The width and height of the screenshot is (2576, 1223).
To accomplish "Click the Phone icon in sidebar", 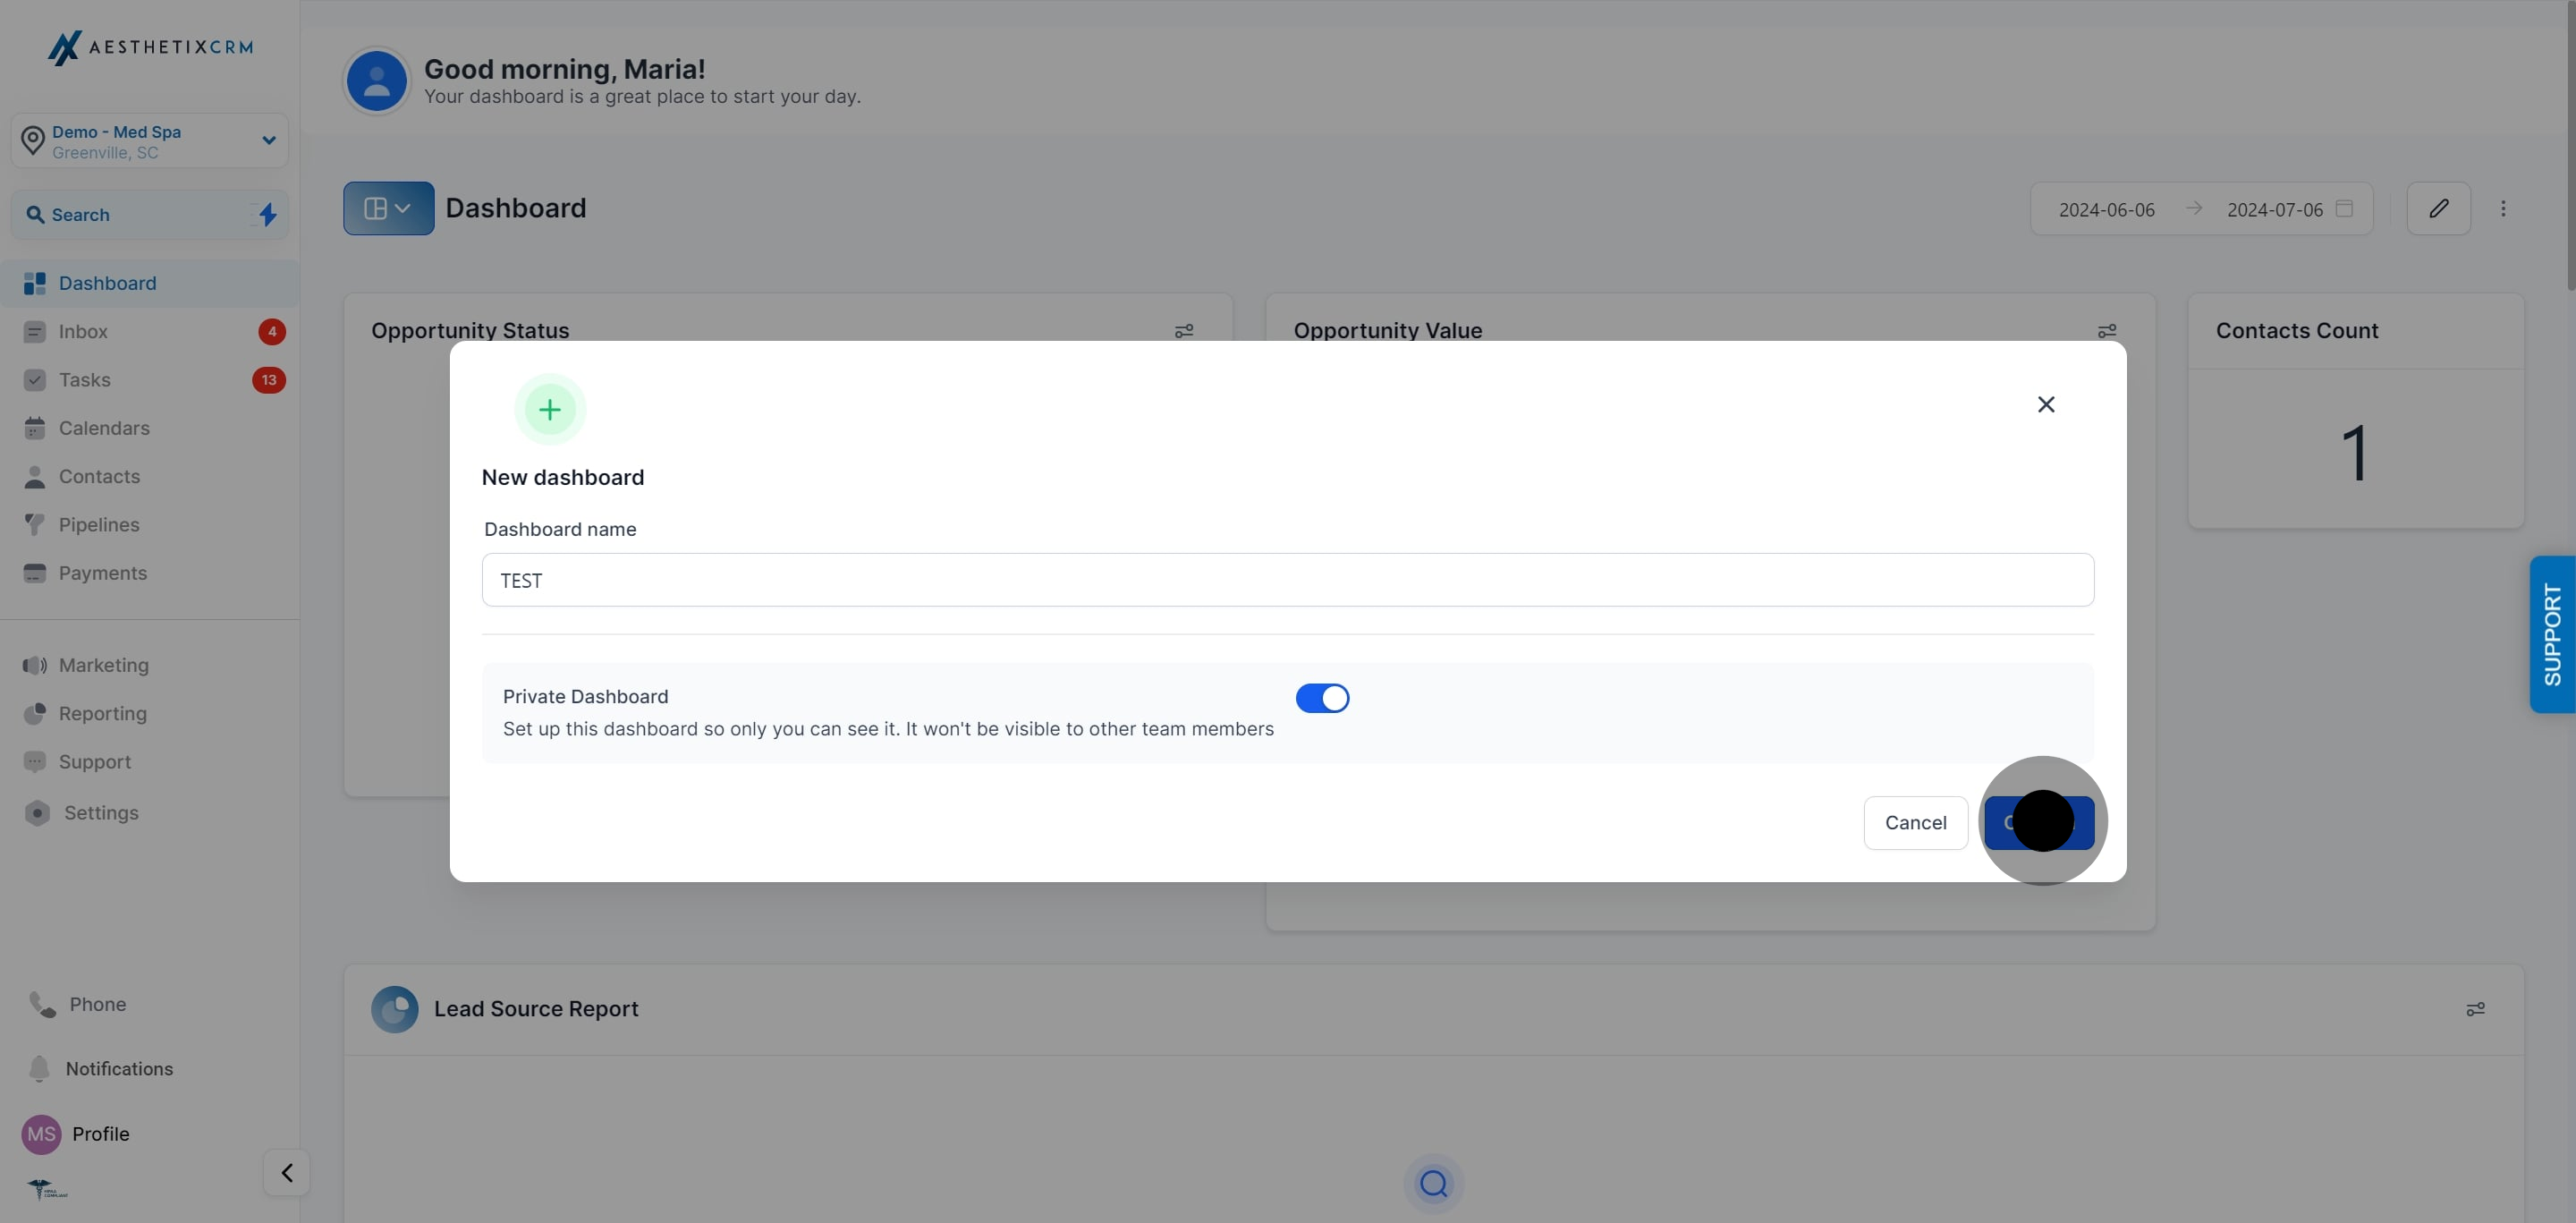I will point(42,1004).
